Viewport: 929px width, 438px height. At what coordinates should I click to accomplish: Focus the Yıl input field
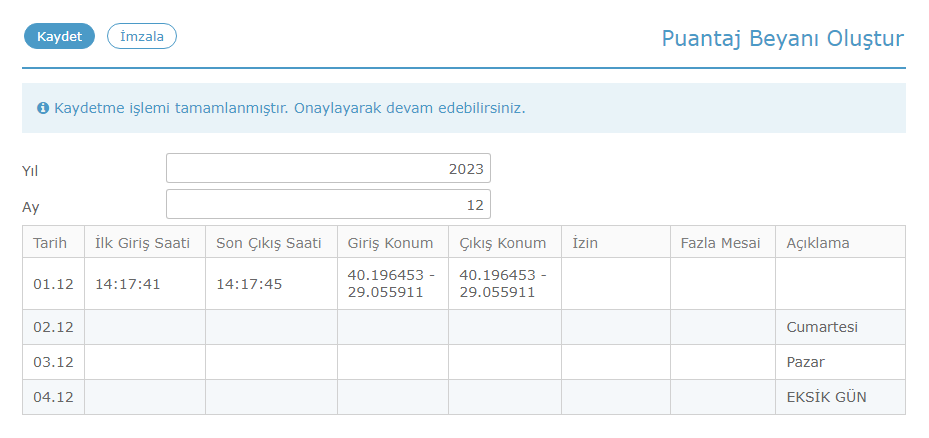(x=328, y=168)
